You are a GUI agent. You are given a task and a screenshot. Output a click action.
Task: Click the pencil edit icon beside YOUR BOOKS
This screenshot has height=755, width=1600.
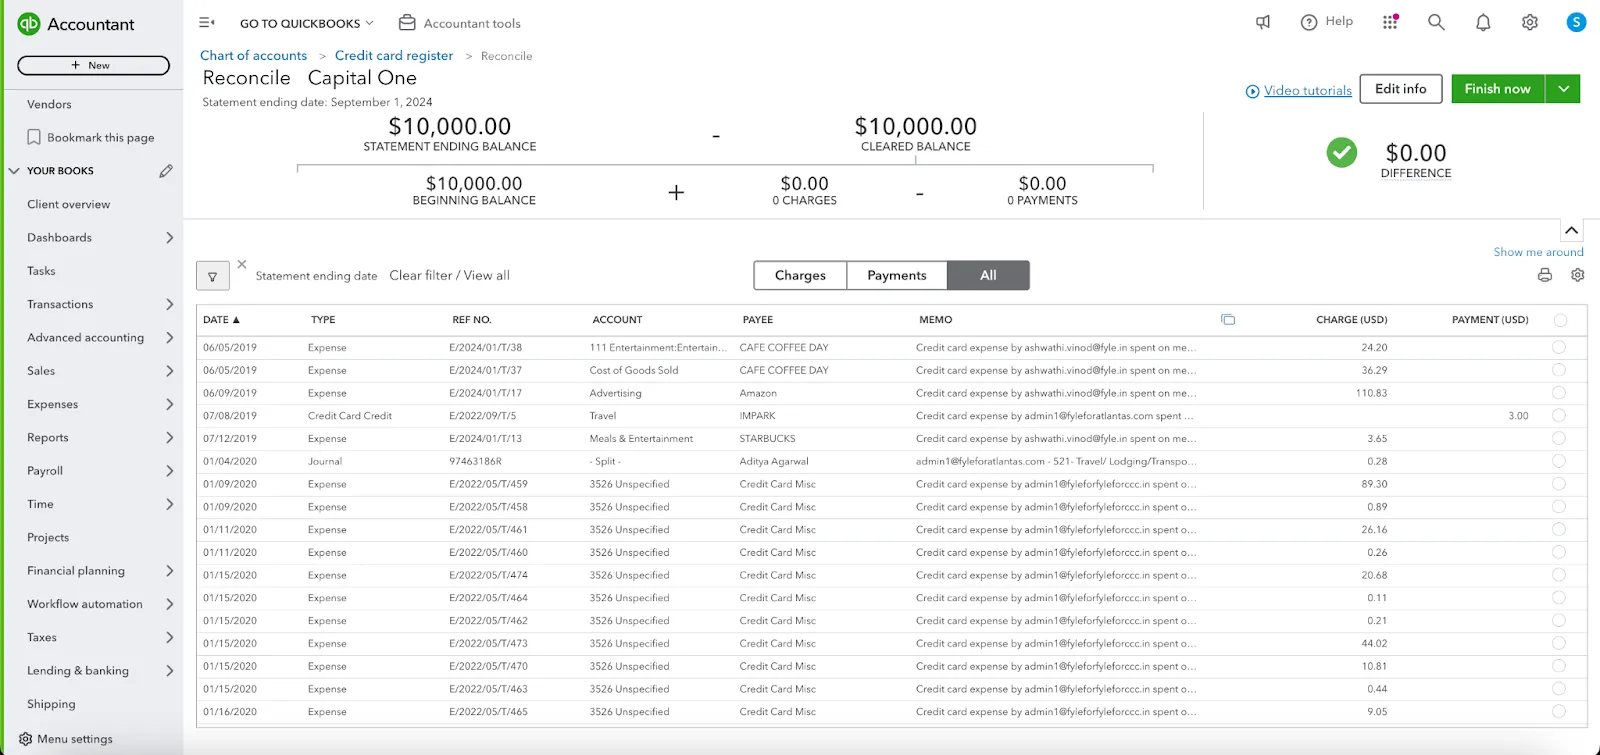[x=166, y=171]
